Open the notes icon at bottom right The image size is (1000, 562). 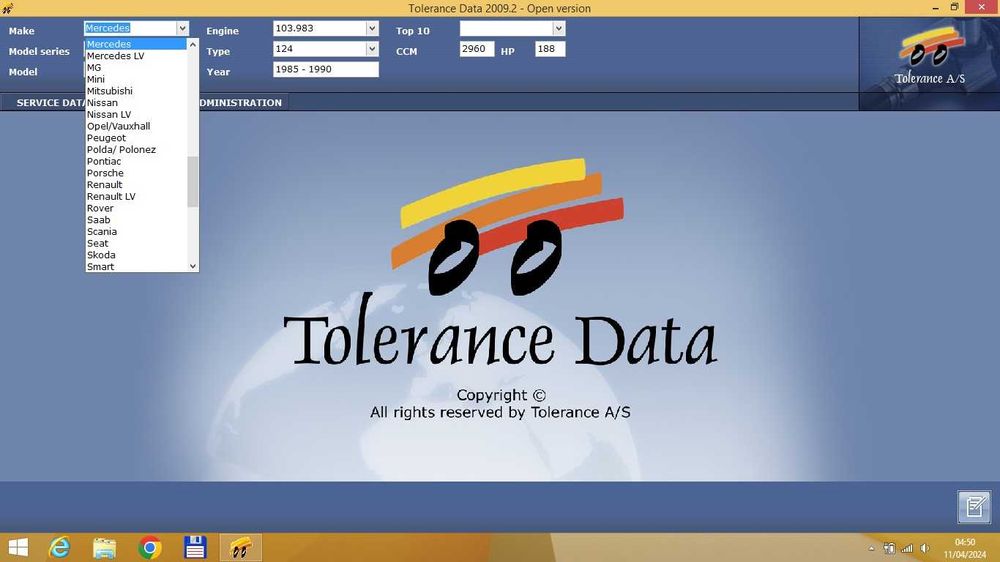click(x=974, y=507)
